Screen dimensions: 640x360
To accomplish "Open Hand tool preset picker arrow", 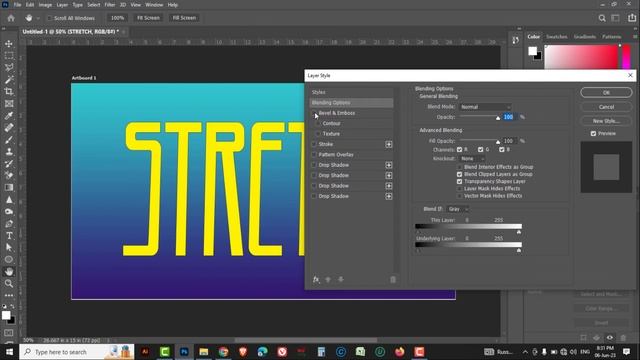I will coord(38,18).
